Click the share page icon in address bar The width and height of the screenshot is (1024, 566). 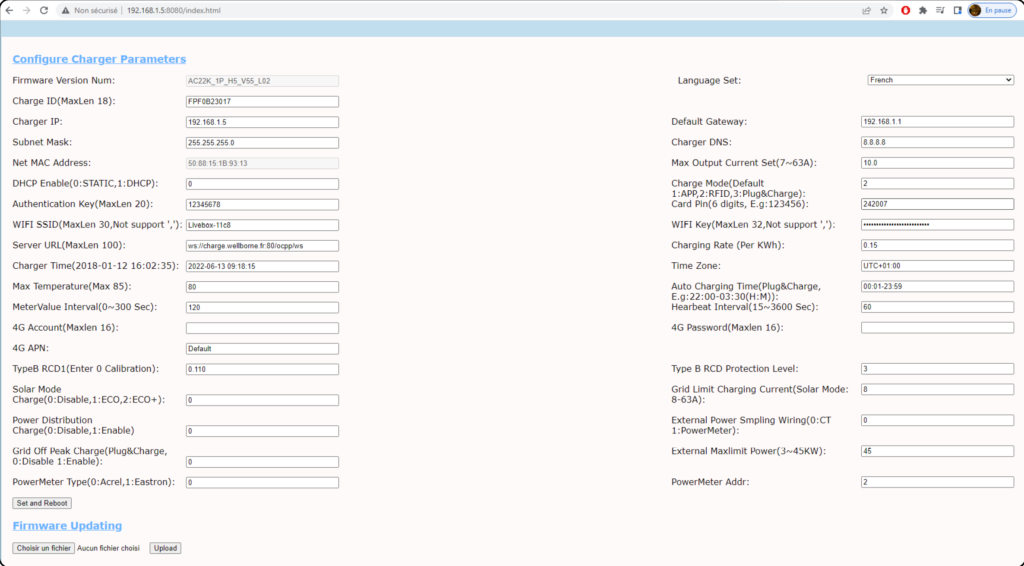(x=867, y=10)
